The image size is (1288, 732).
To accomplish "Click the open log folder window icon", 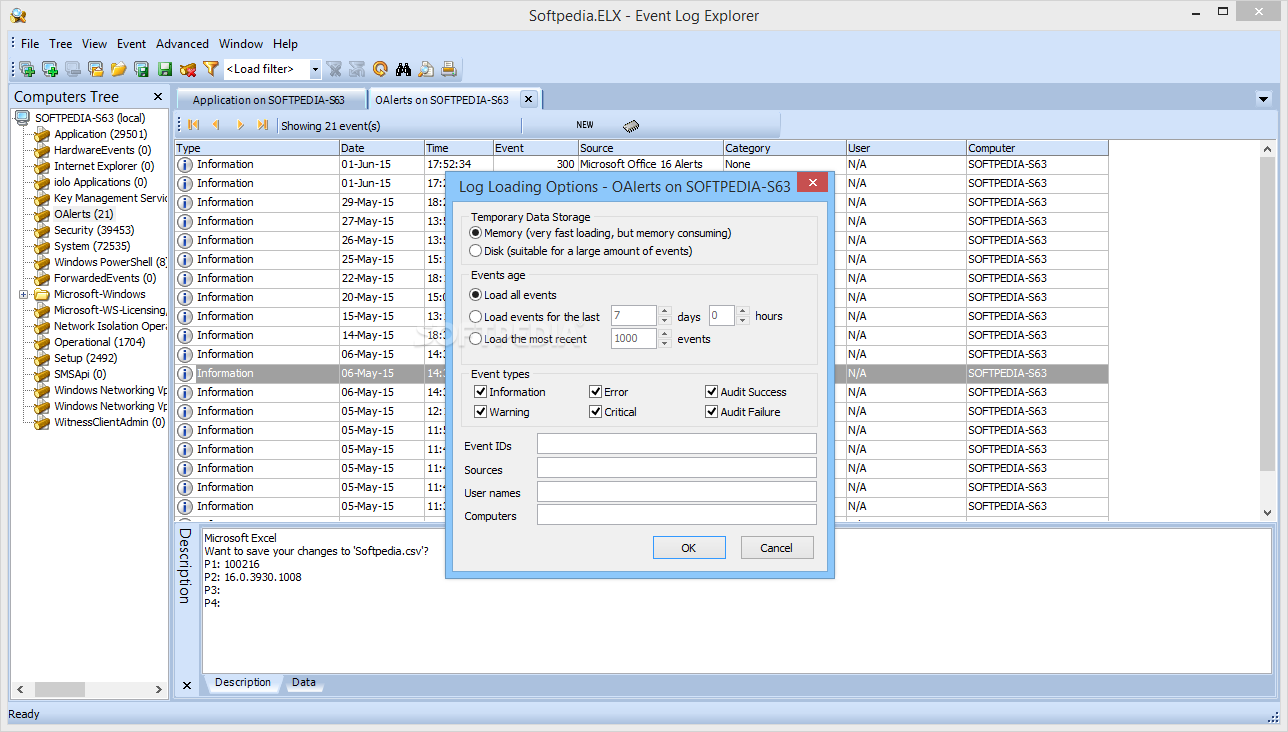I will pos(96,69).
